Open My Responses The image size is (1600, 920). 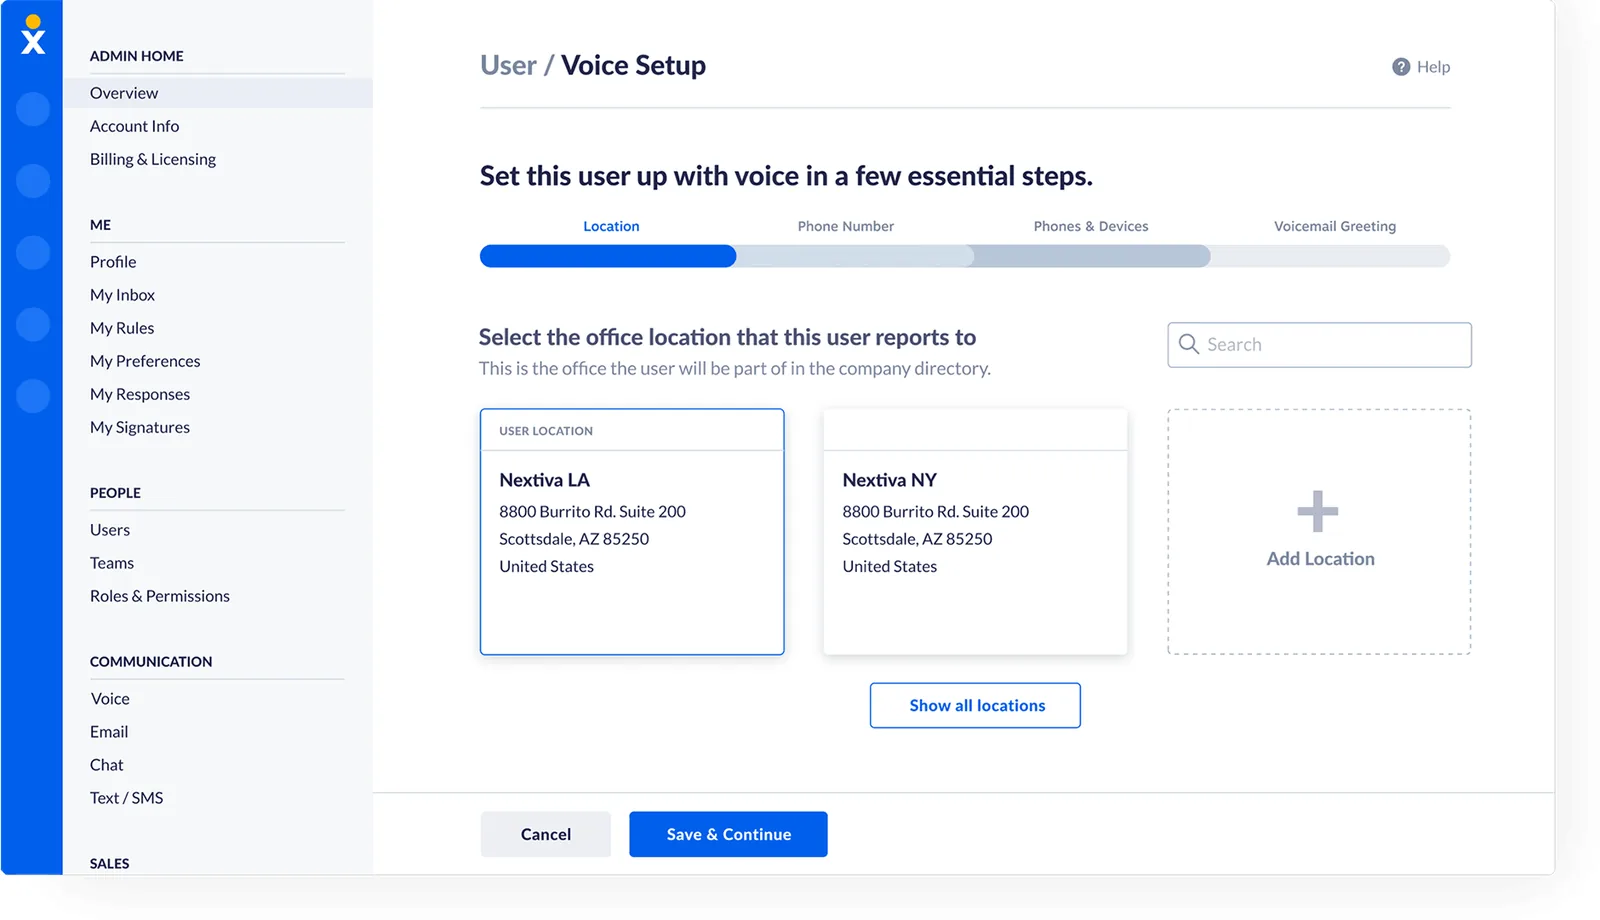click(140, 394)
